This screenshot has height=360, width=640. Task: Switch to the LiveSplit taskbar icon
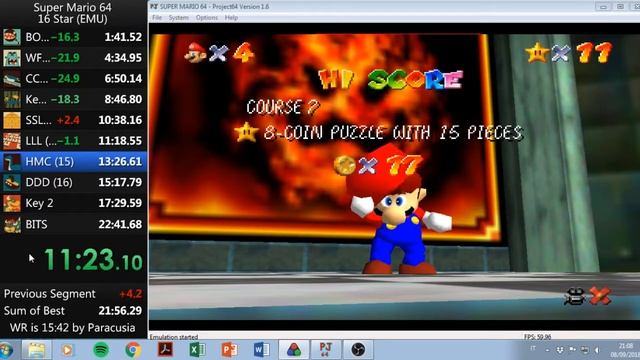(x=293, y=350)
